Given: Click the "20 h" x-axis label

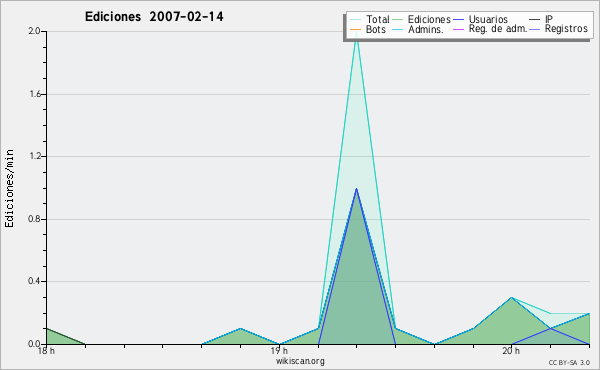Looking at the screenshot, I should [511, 351].
